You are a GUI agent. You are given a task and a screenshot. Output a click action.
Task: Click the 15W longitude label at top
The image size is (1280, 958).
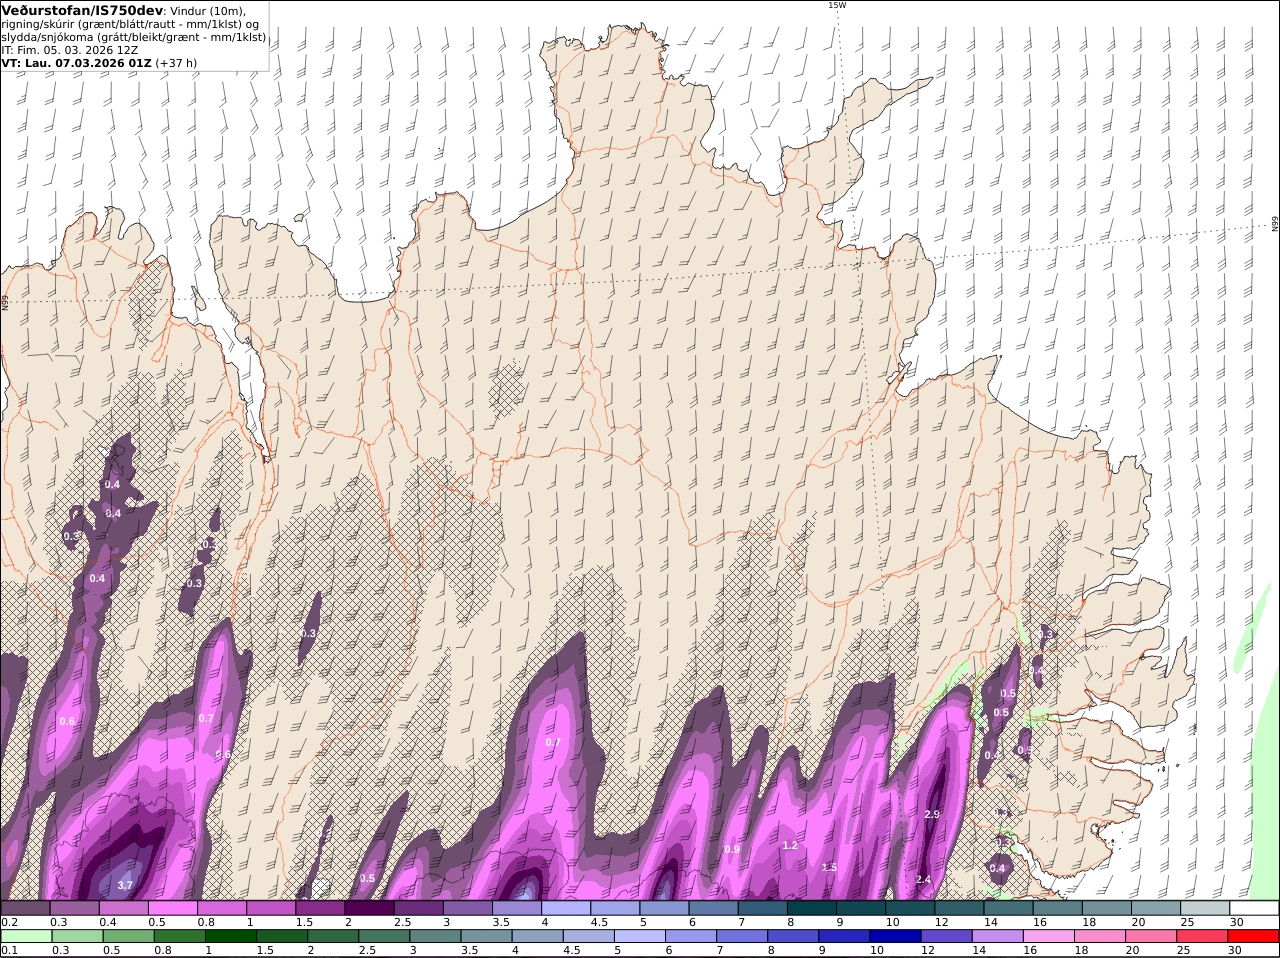click(837, 5)
